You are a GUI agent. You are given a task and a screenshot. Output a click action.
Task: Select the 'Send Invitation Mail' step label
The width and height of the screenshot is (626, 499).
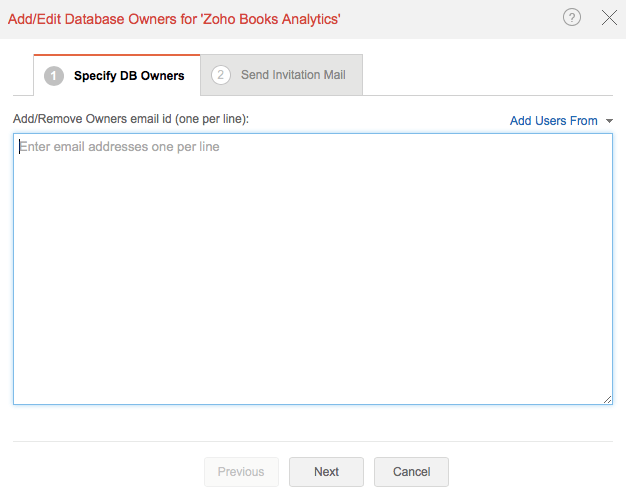coord(293,75)
